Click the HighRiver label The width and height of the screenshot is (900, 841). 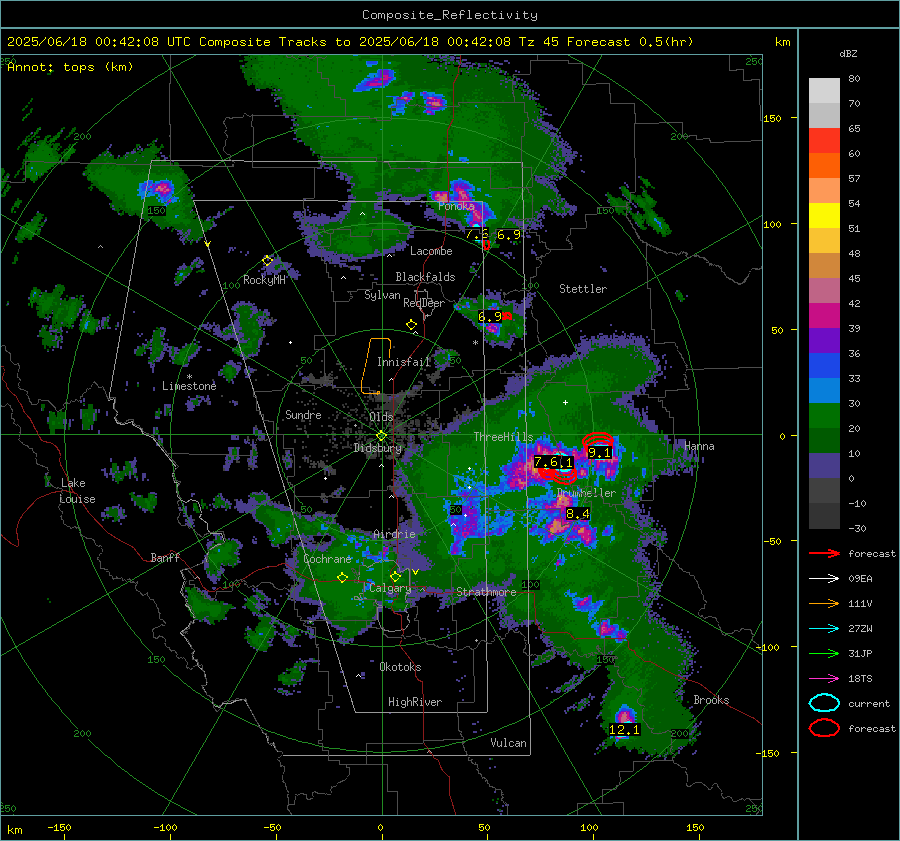click(415, 702)
